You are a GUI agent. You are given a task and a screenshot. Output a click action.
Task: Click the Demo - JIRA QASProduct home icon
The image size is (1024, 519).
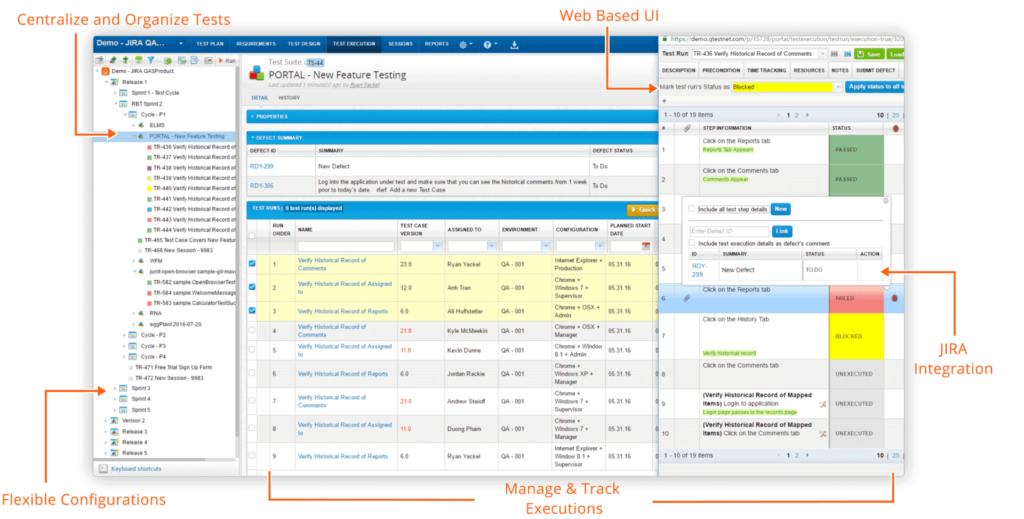click(x=105, y=71)
